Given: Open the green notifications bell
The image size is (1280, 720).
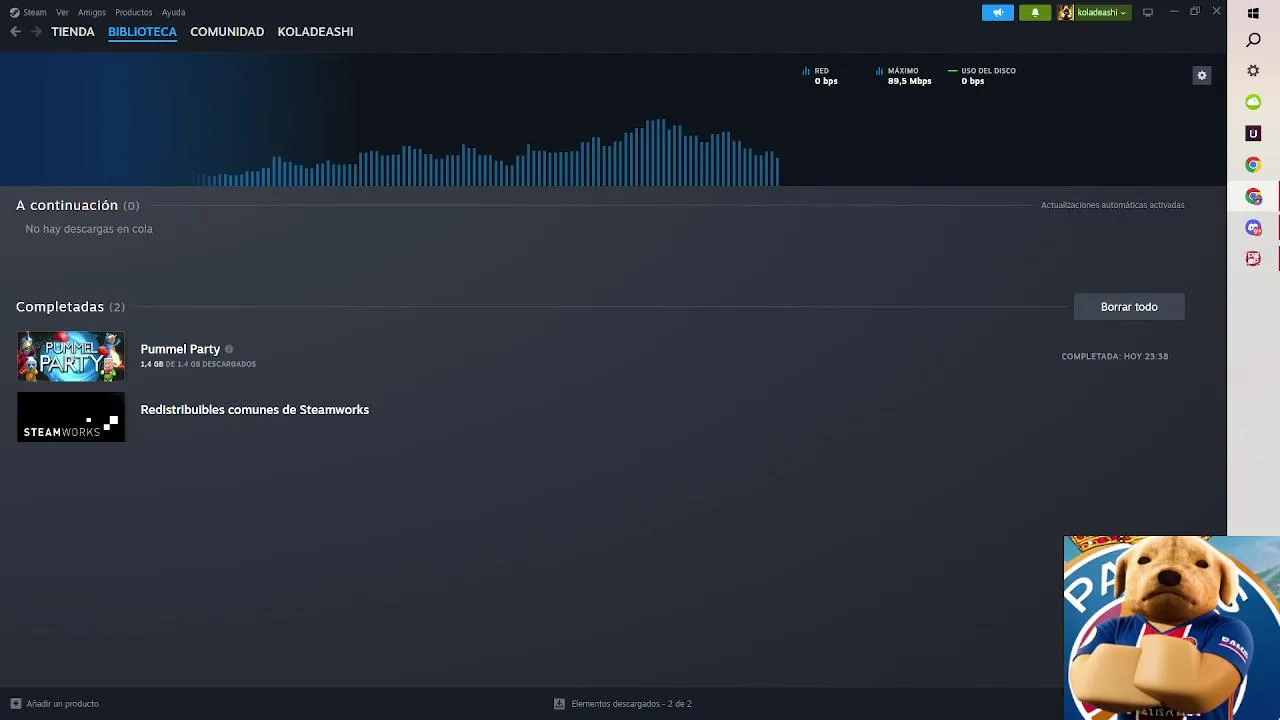Looking at the screenshot, I should coord(1035,12).
